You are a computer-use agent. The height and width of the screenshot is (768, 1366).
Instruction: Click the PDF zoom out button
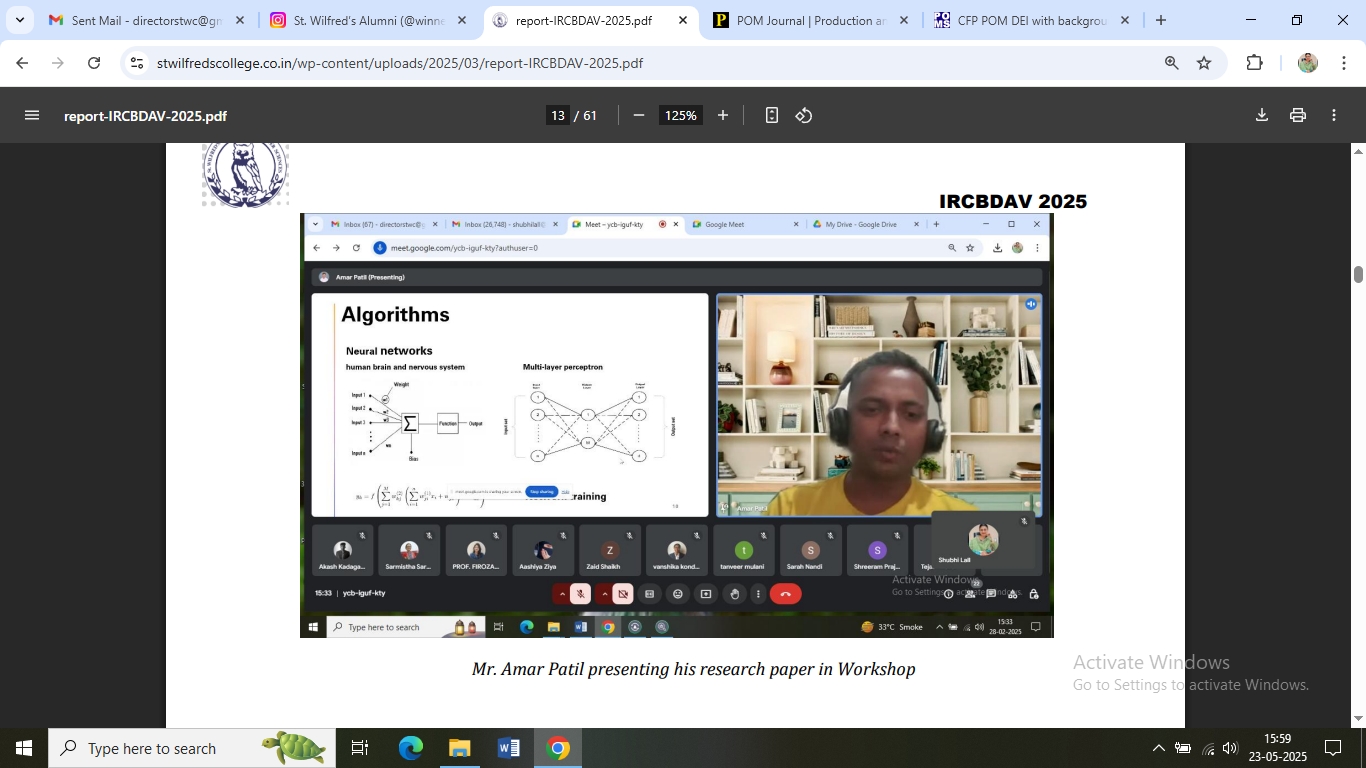(639, 115)
